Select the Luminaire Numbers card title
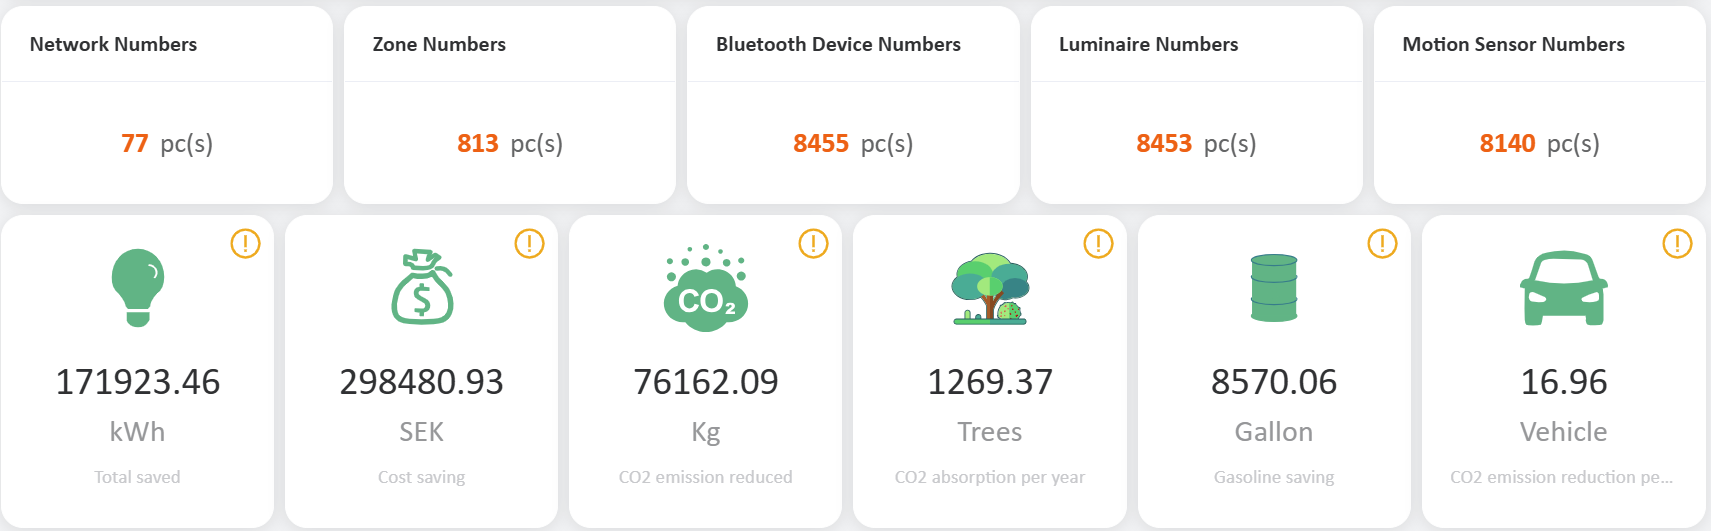Viewport: 1711px width, 531px height. pos(1148,44)
